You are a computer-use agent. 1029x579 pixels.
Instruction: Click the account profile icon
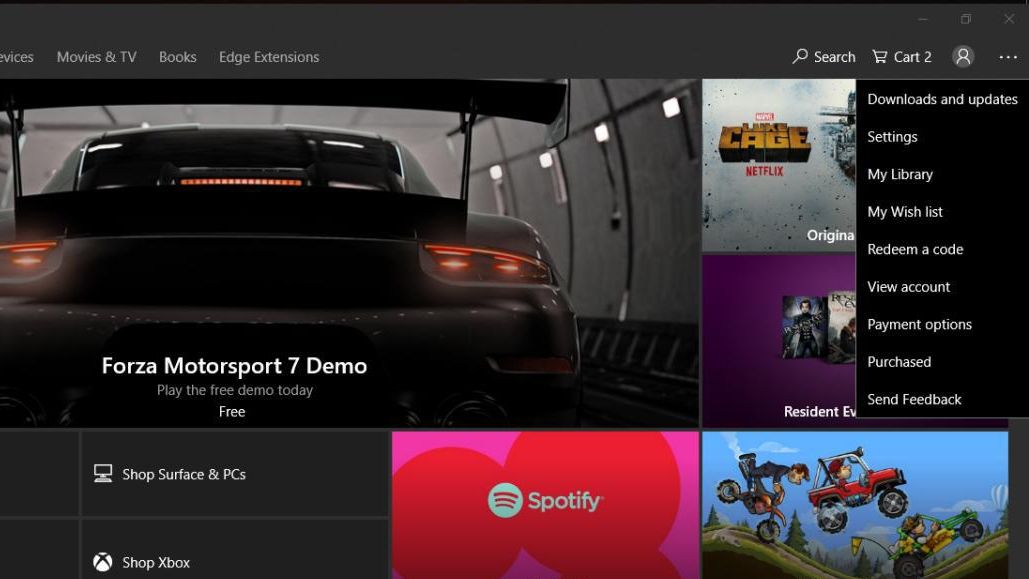[x=962, y=57]
